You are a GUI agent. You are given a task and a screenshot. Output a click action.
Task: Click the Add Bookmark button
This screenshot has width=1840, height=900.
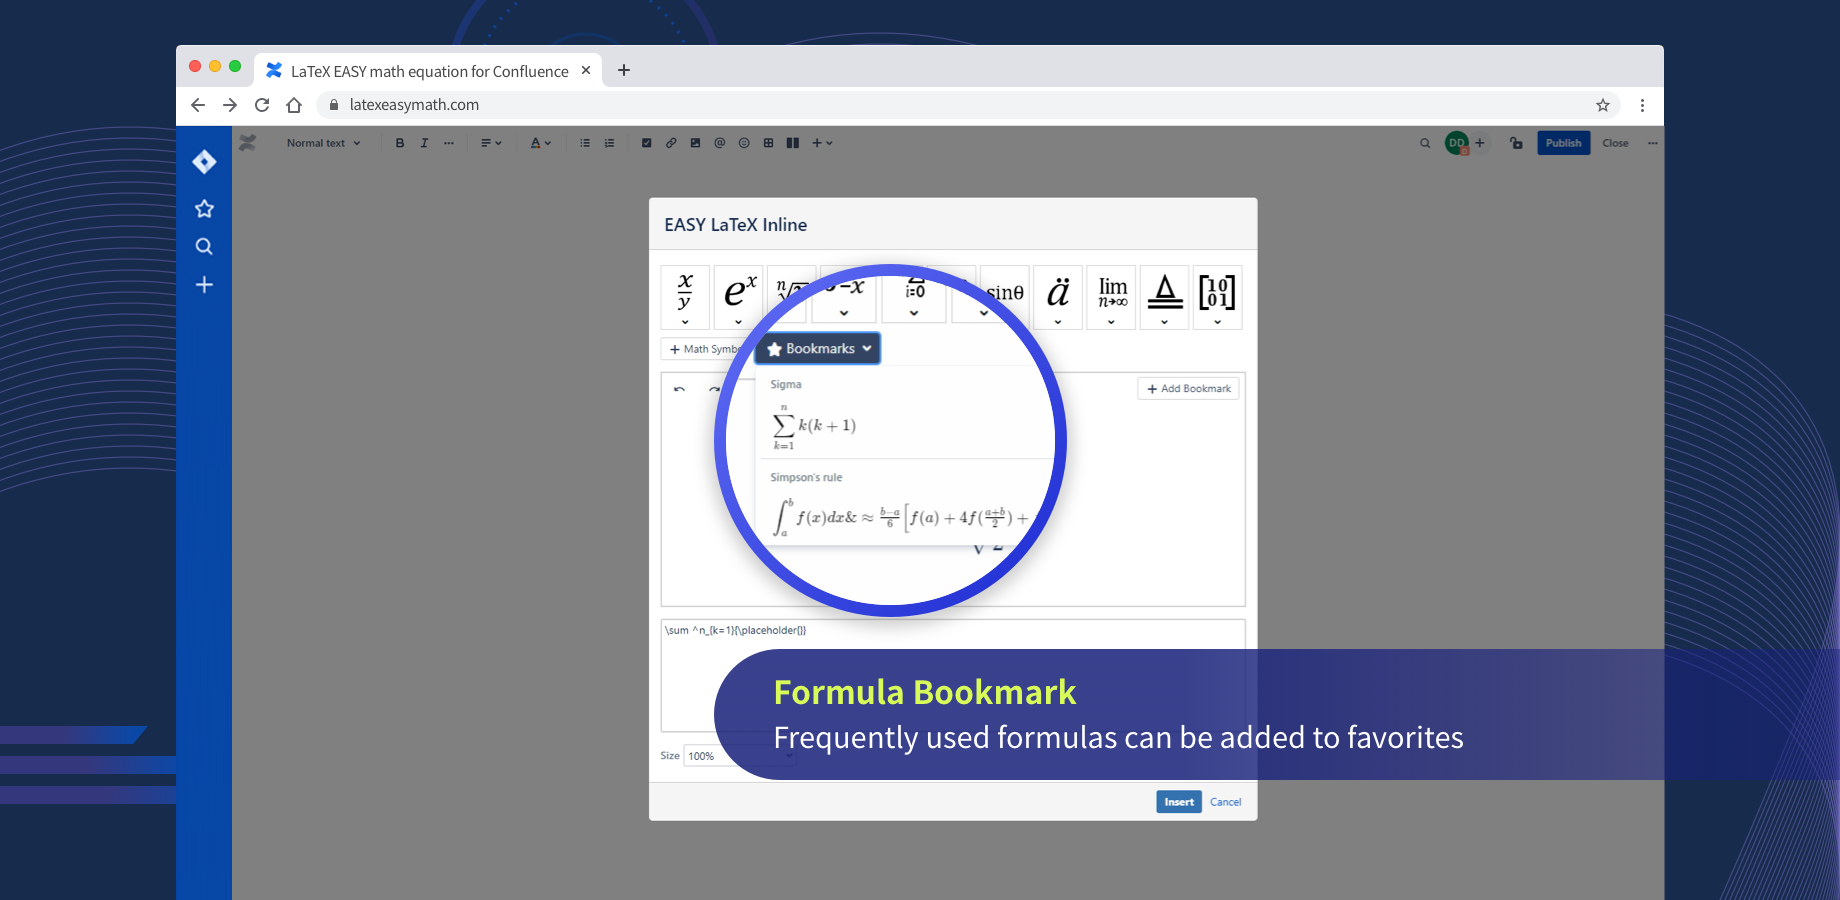1188,389
